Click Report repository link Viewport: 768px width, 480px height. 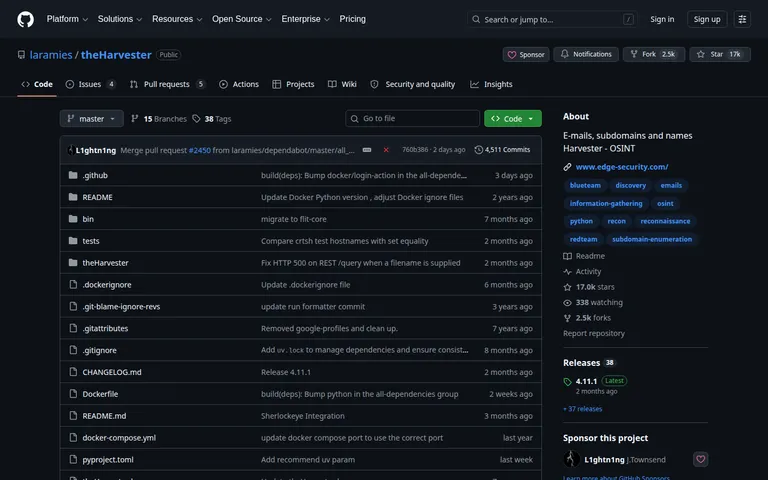coord(594,334)
